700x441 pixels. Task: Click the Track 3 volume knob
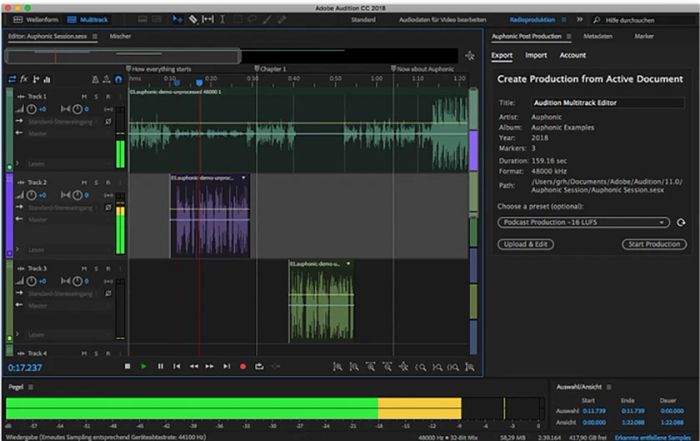point(31,281)
